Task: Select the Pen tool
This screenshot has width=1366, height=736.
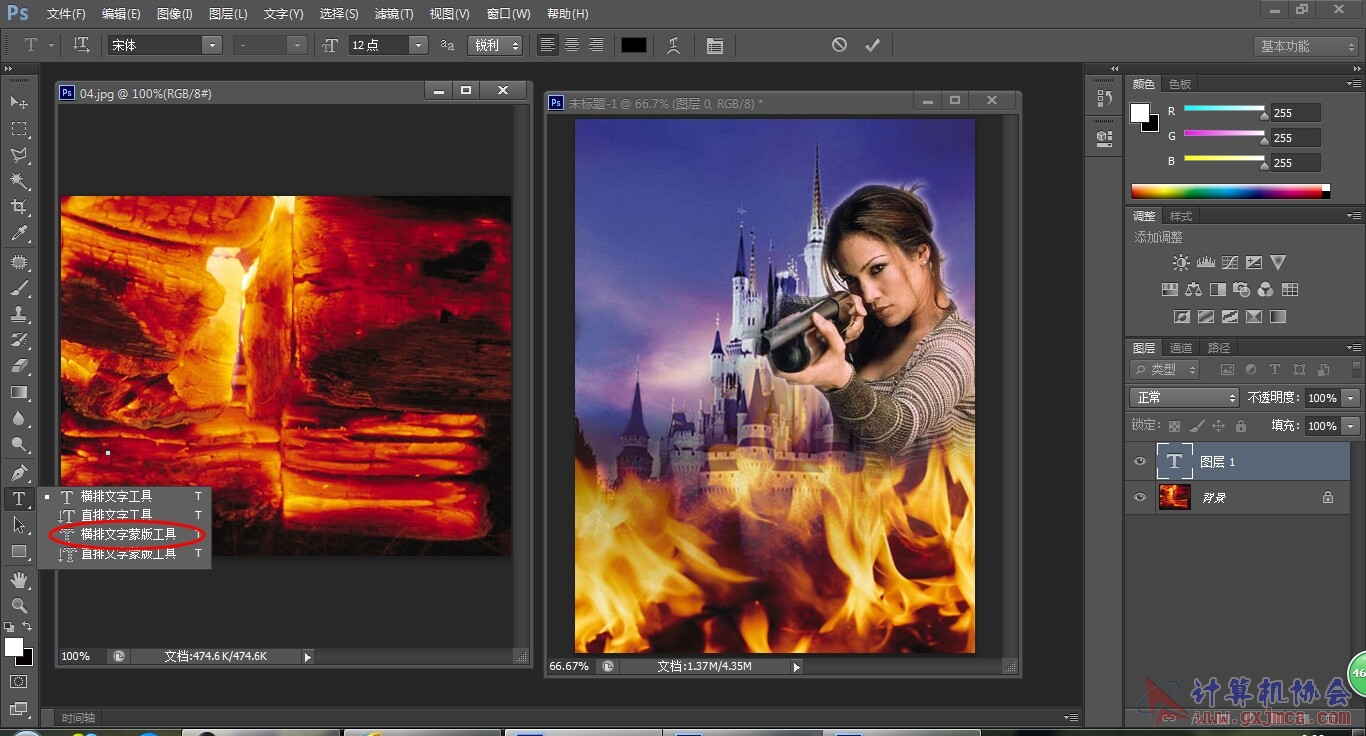Action: click(19, 472)
